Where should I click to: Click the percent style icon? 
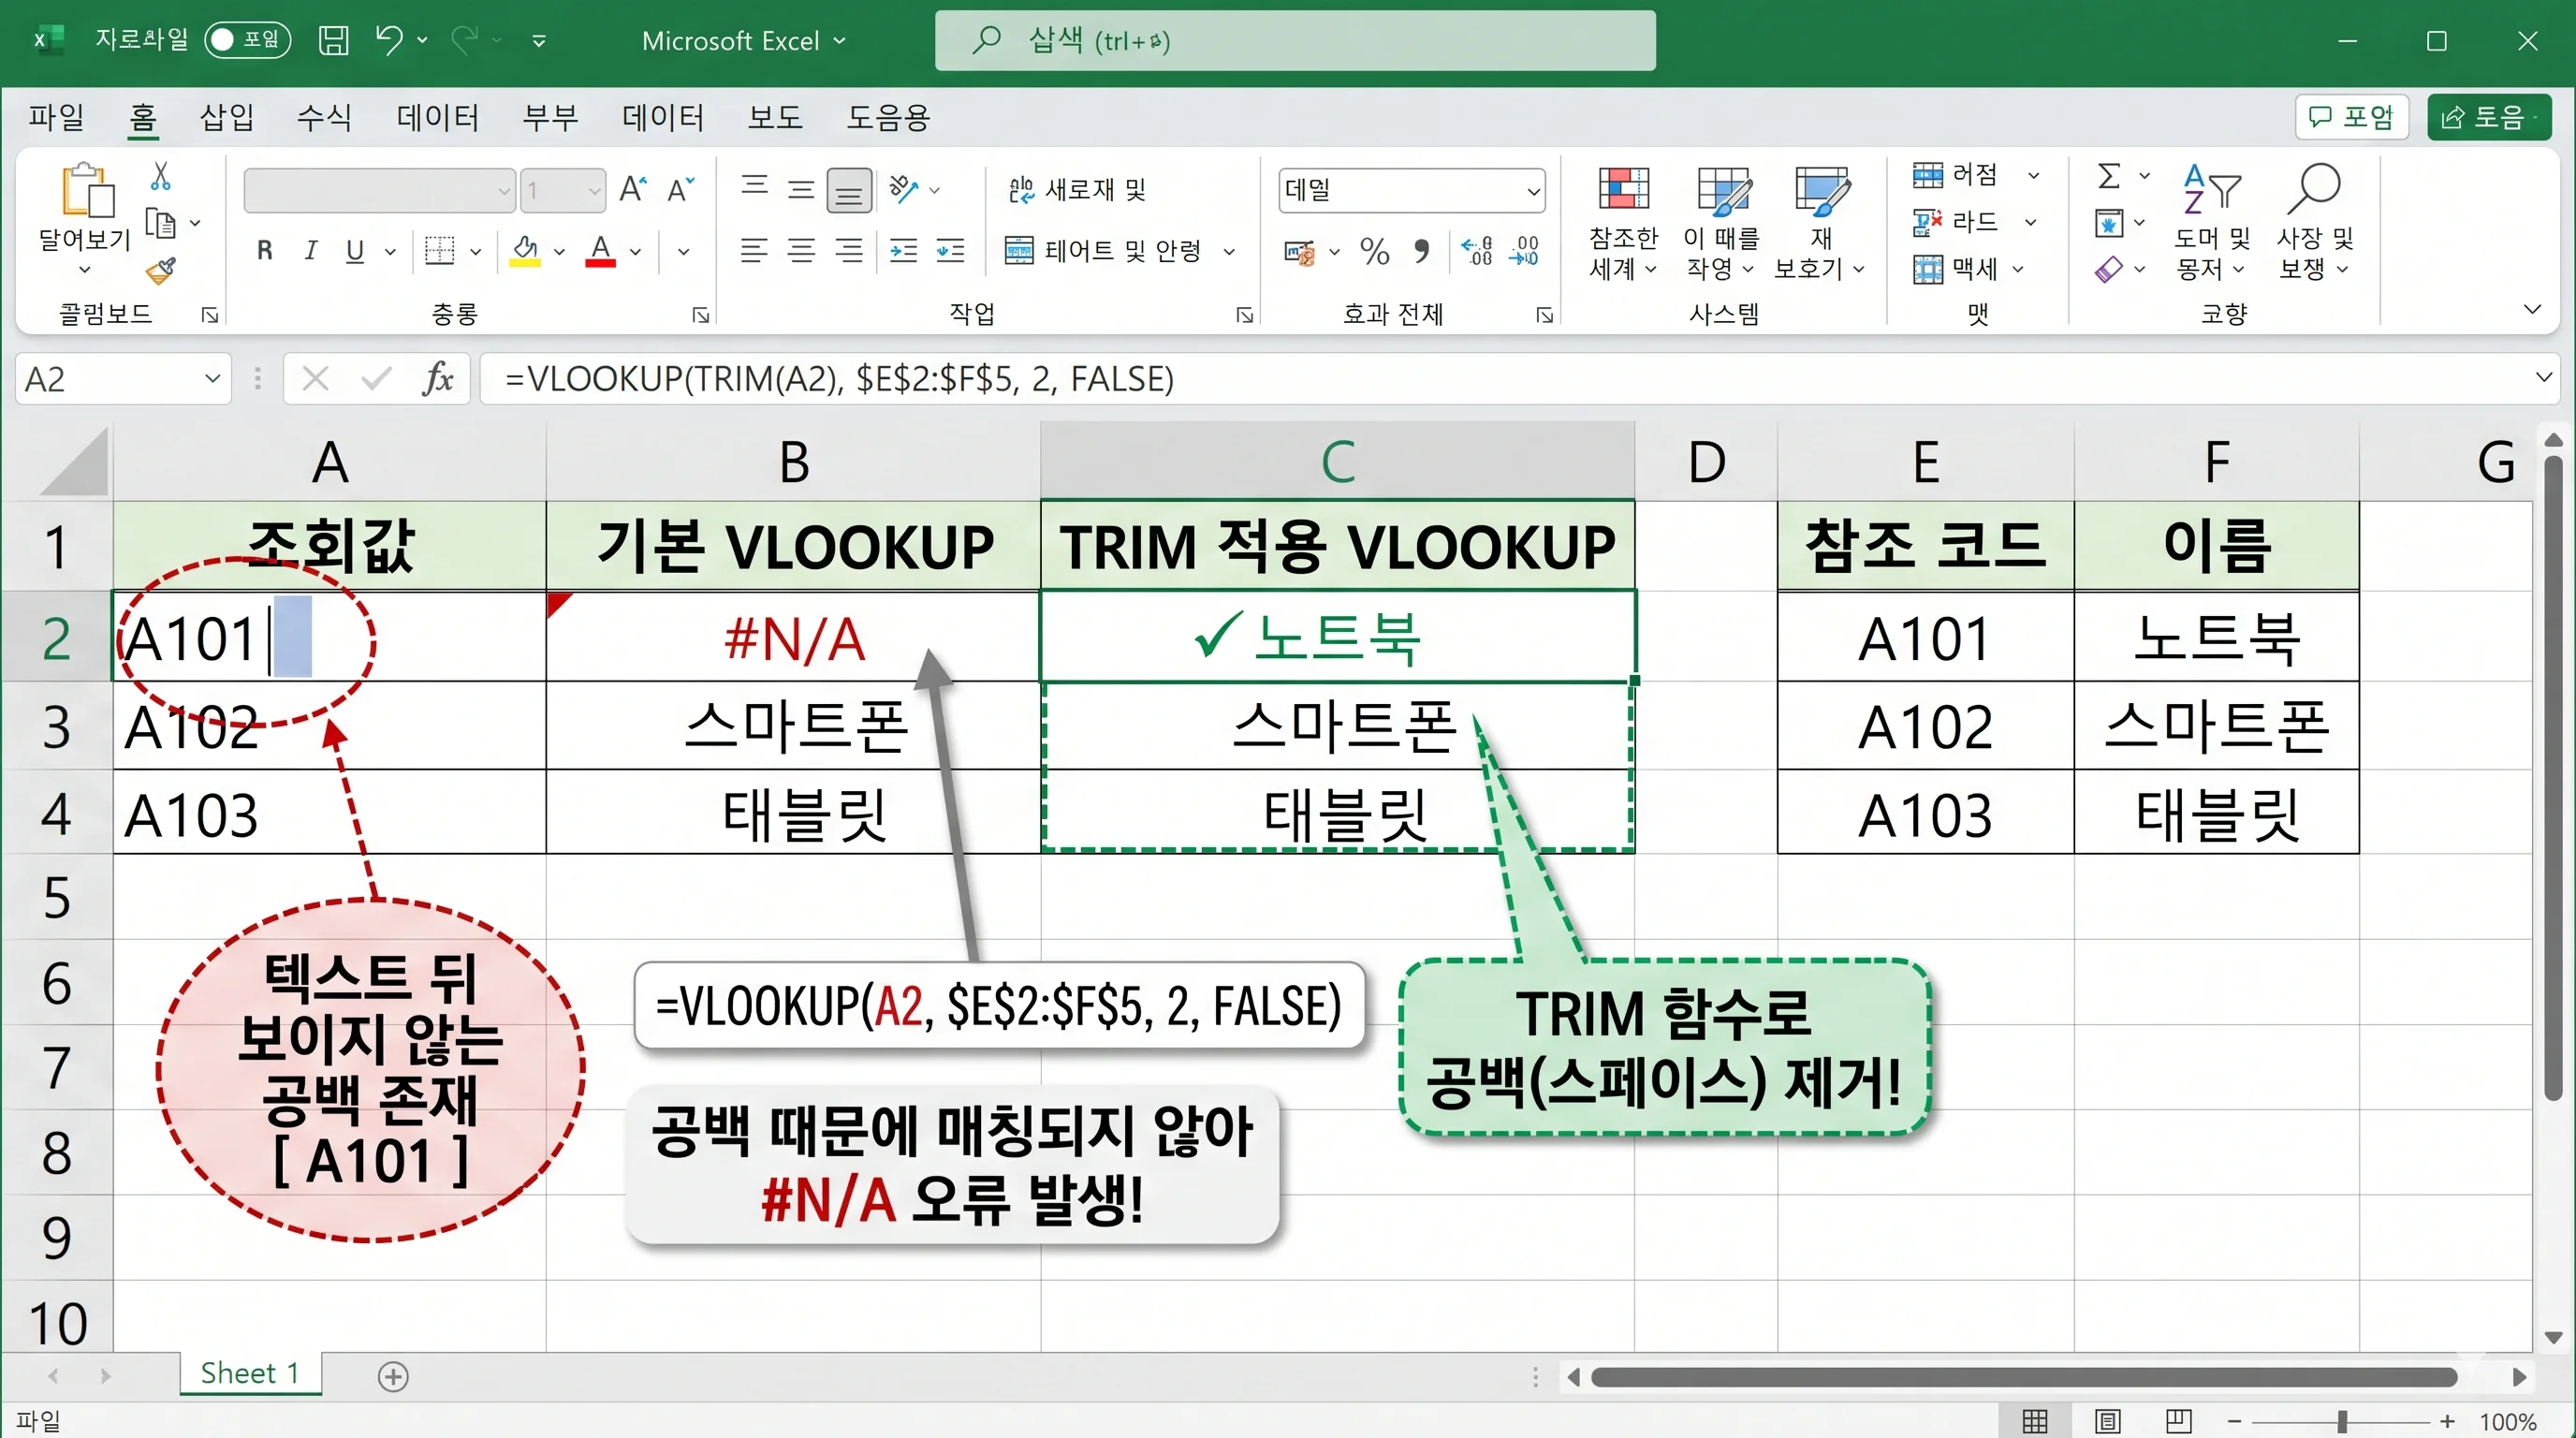click(1375, 251)
